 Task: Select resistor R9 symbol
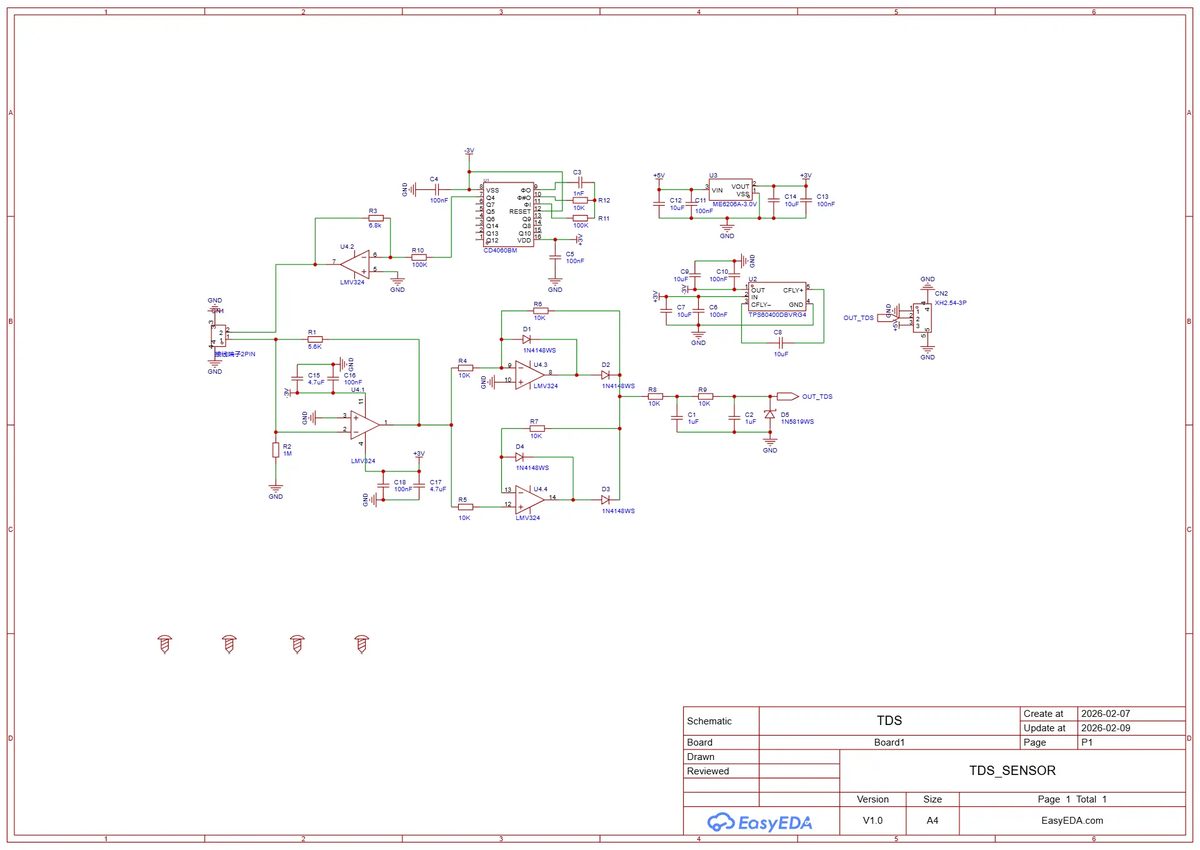pyautogui.click(x=704, y=397)
